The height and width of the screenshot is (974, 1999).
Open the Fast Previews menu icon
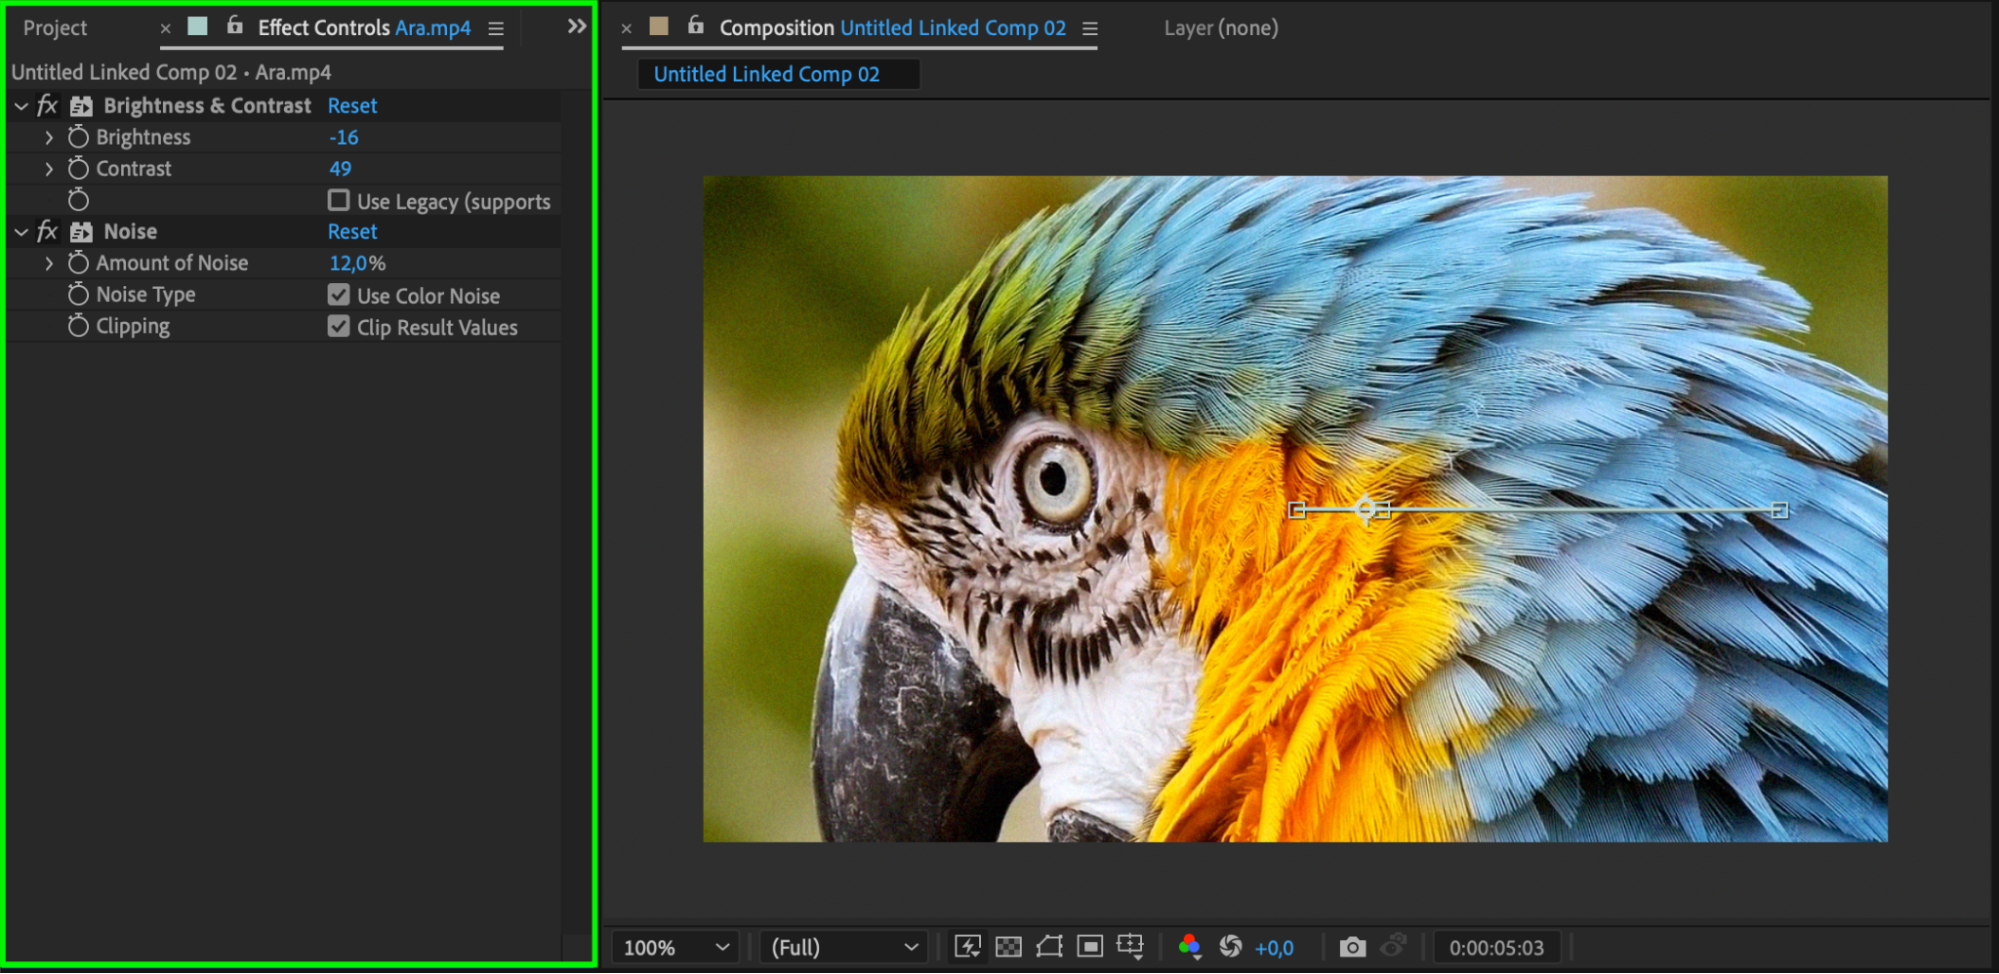click(x=967, y=946)
